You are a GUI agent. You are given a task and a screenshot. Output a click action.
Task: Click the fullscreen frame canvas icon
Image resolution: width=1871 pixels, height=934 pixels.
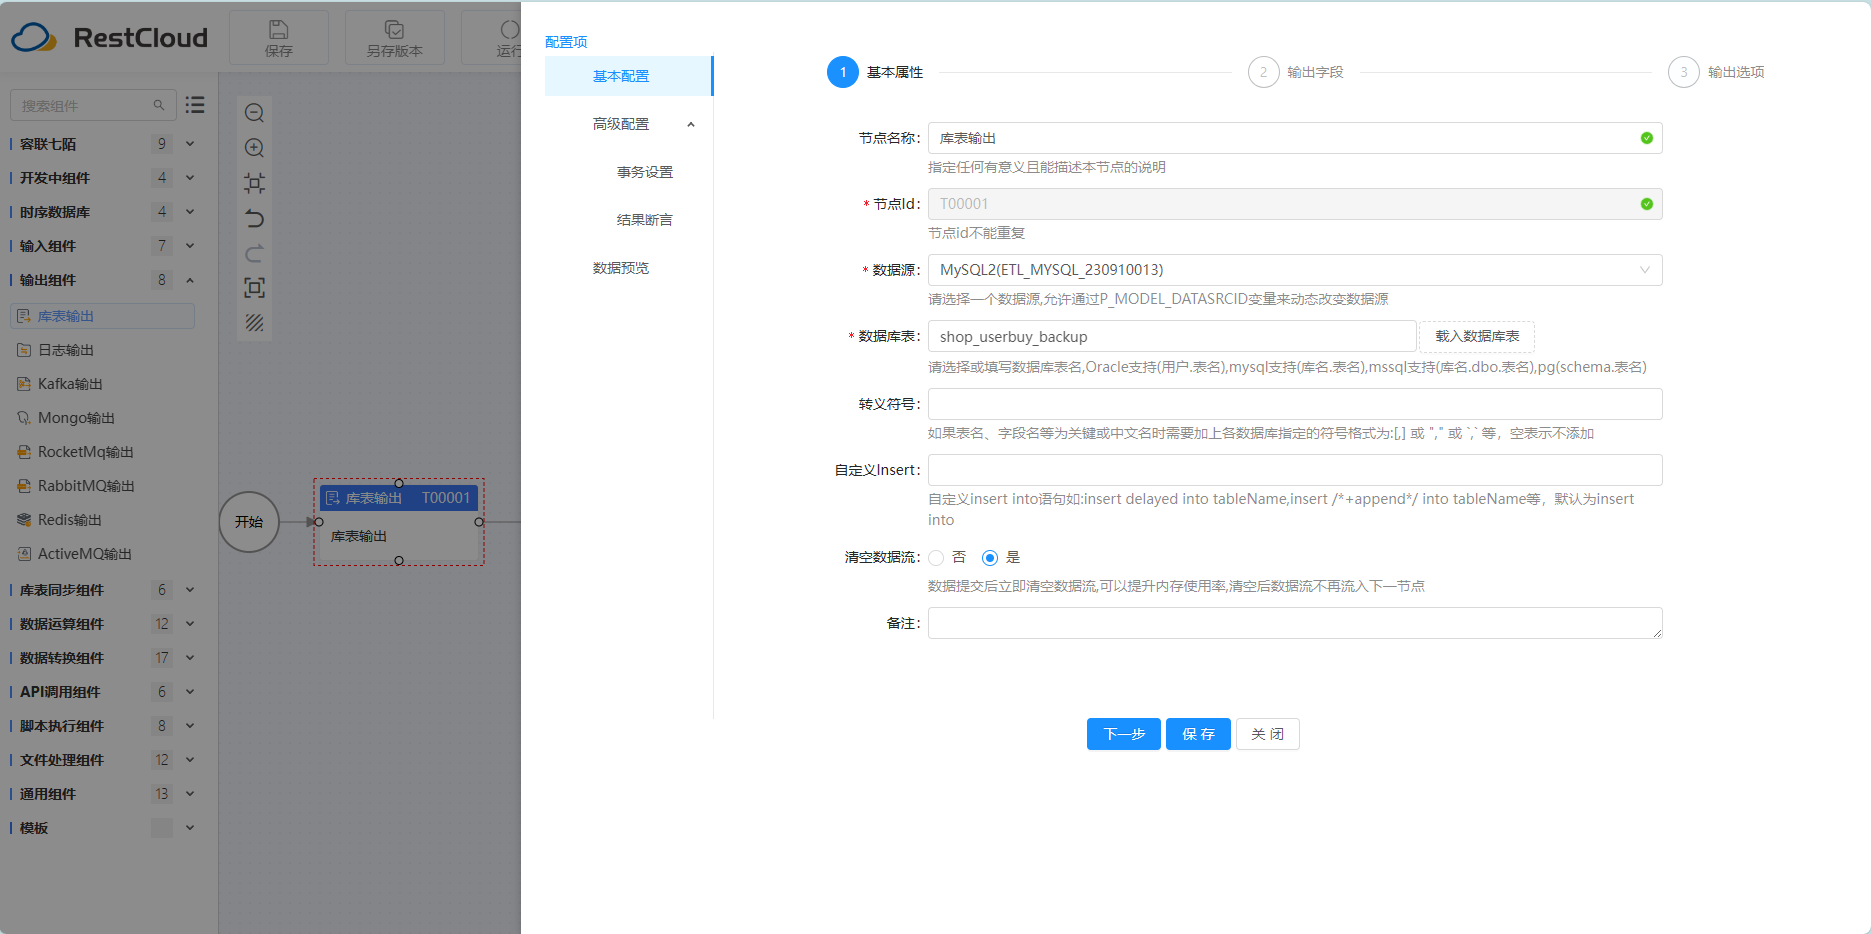[255, 288]
